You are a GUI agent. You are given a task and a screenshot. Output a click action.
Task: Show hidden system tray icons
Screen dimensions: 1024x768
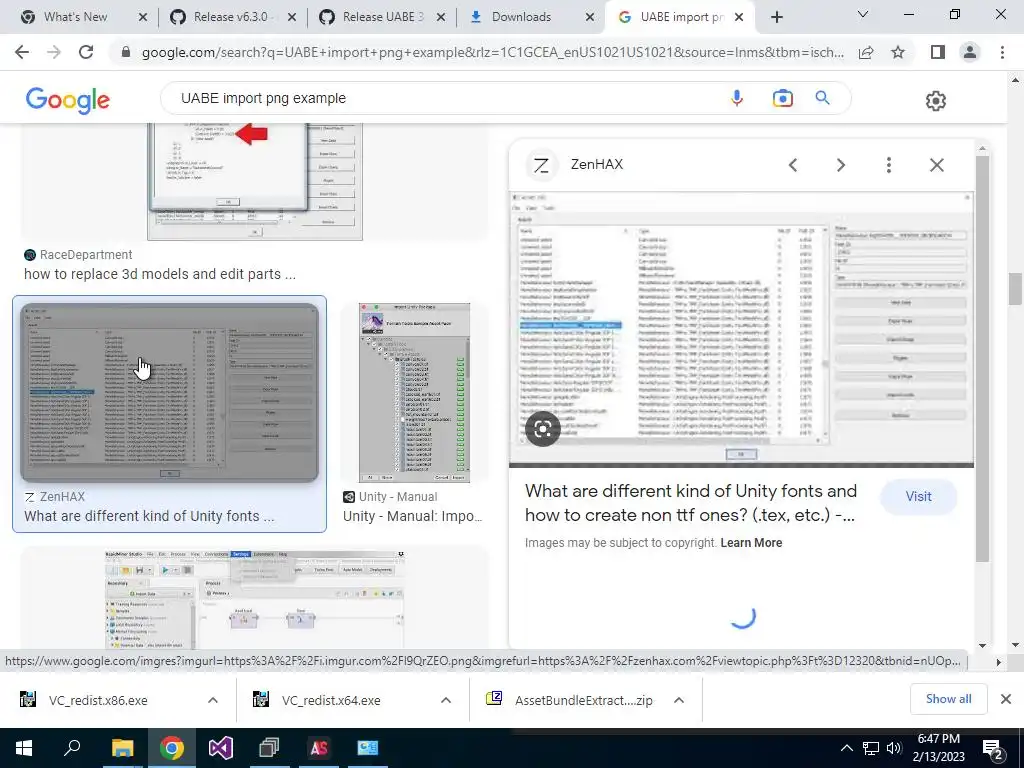click(x=846, y=748)
